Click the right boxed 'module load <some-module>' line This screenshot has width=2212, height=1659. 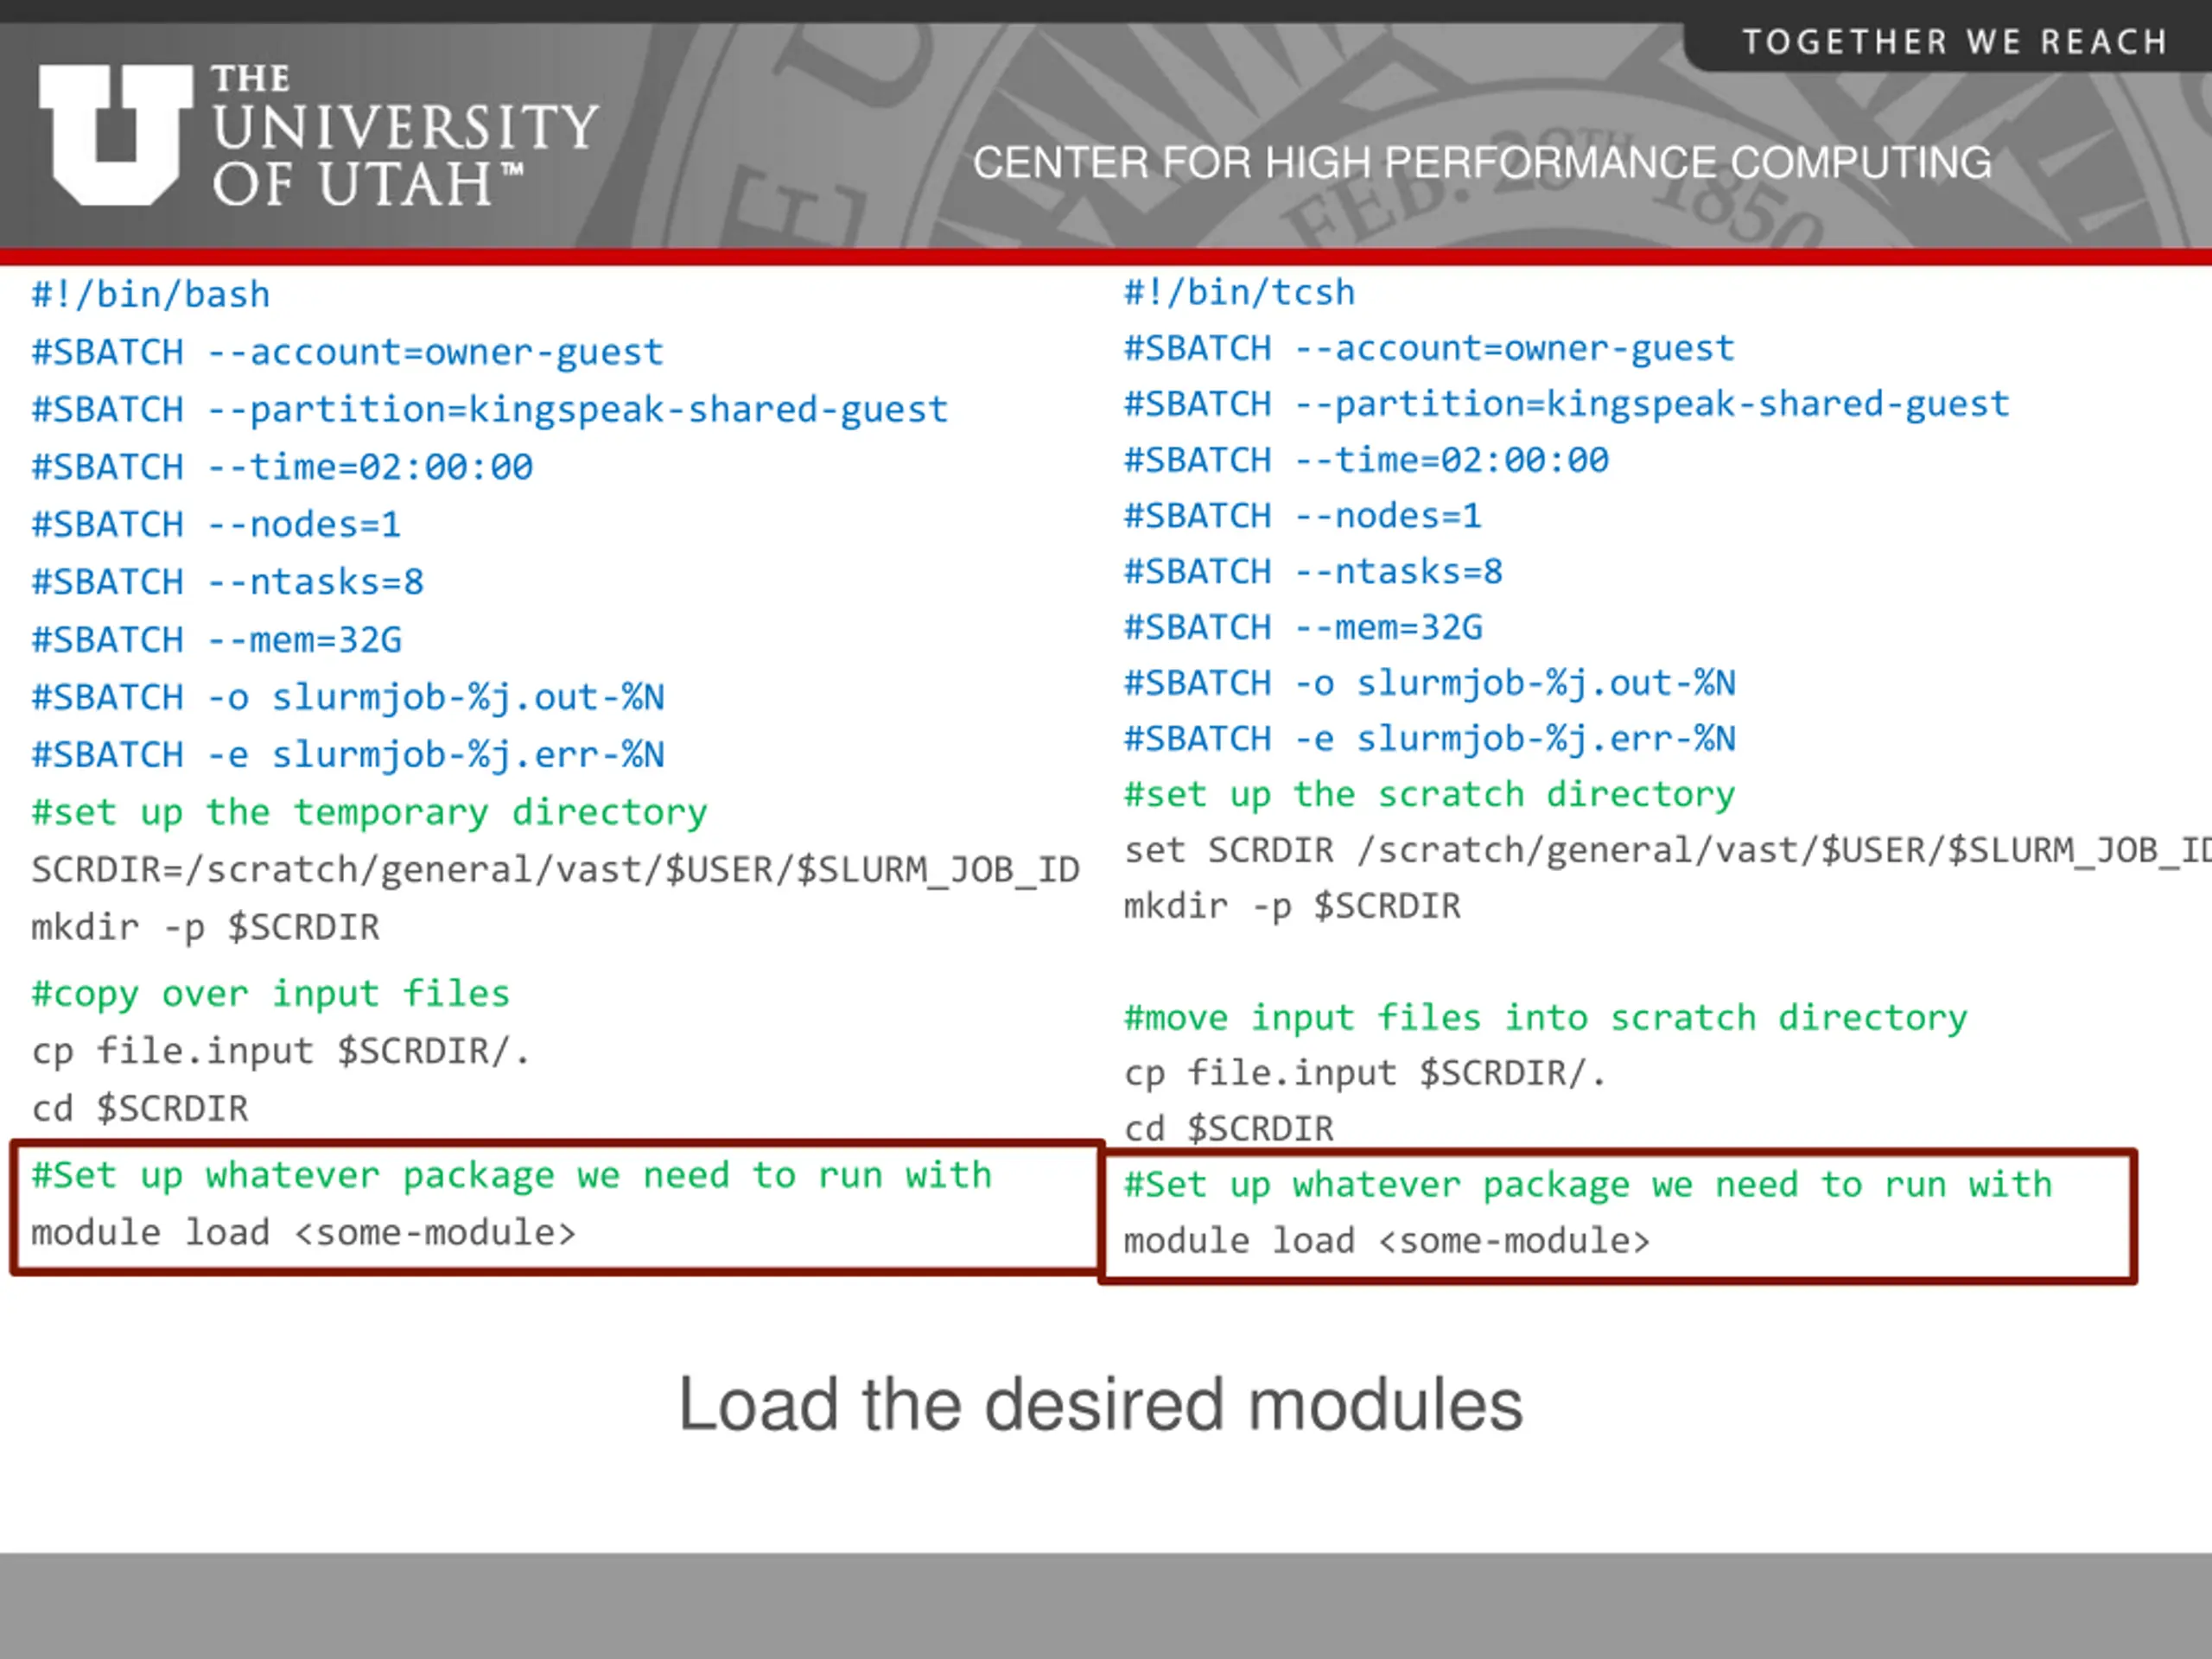pos(1386,1241)
